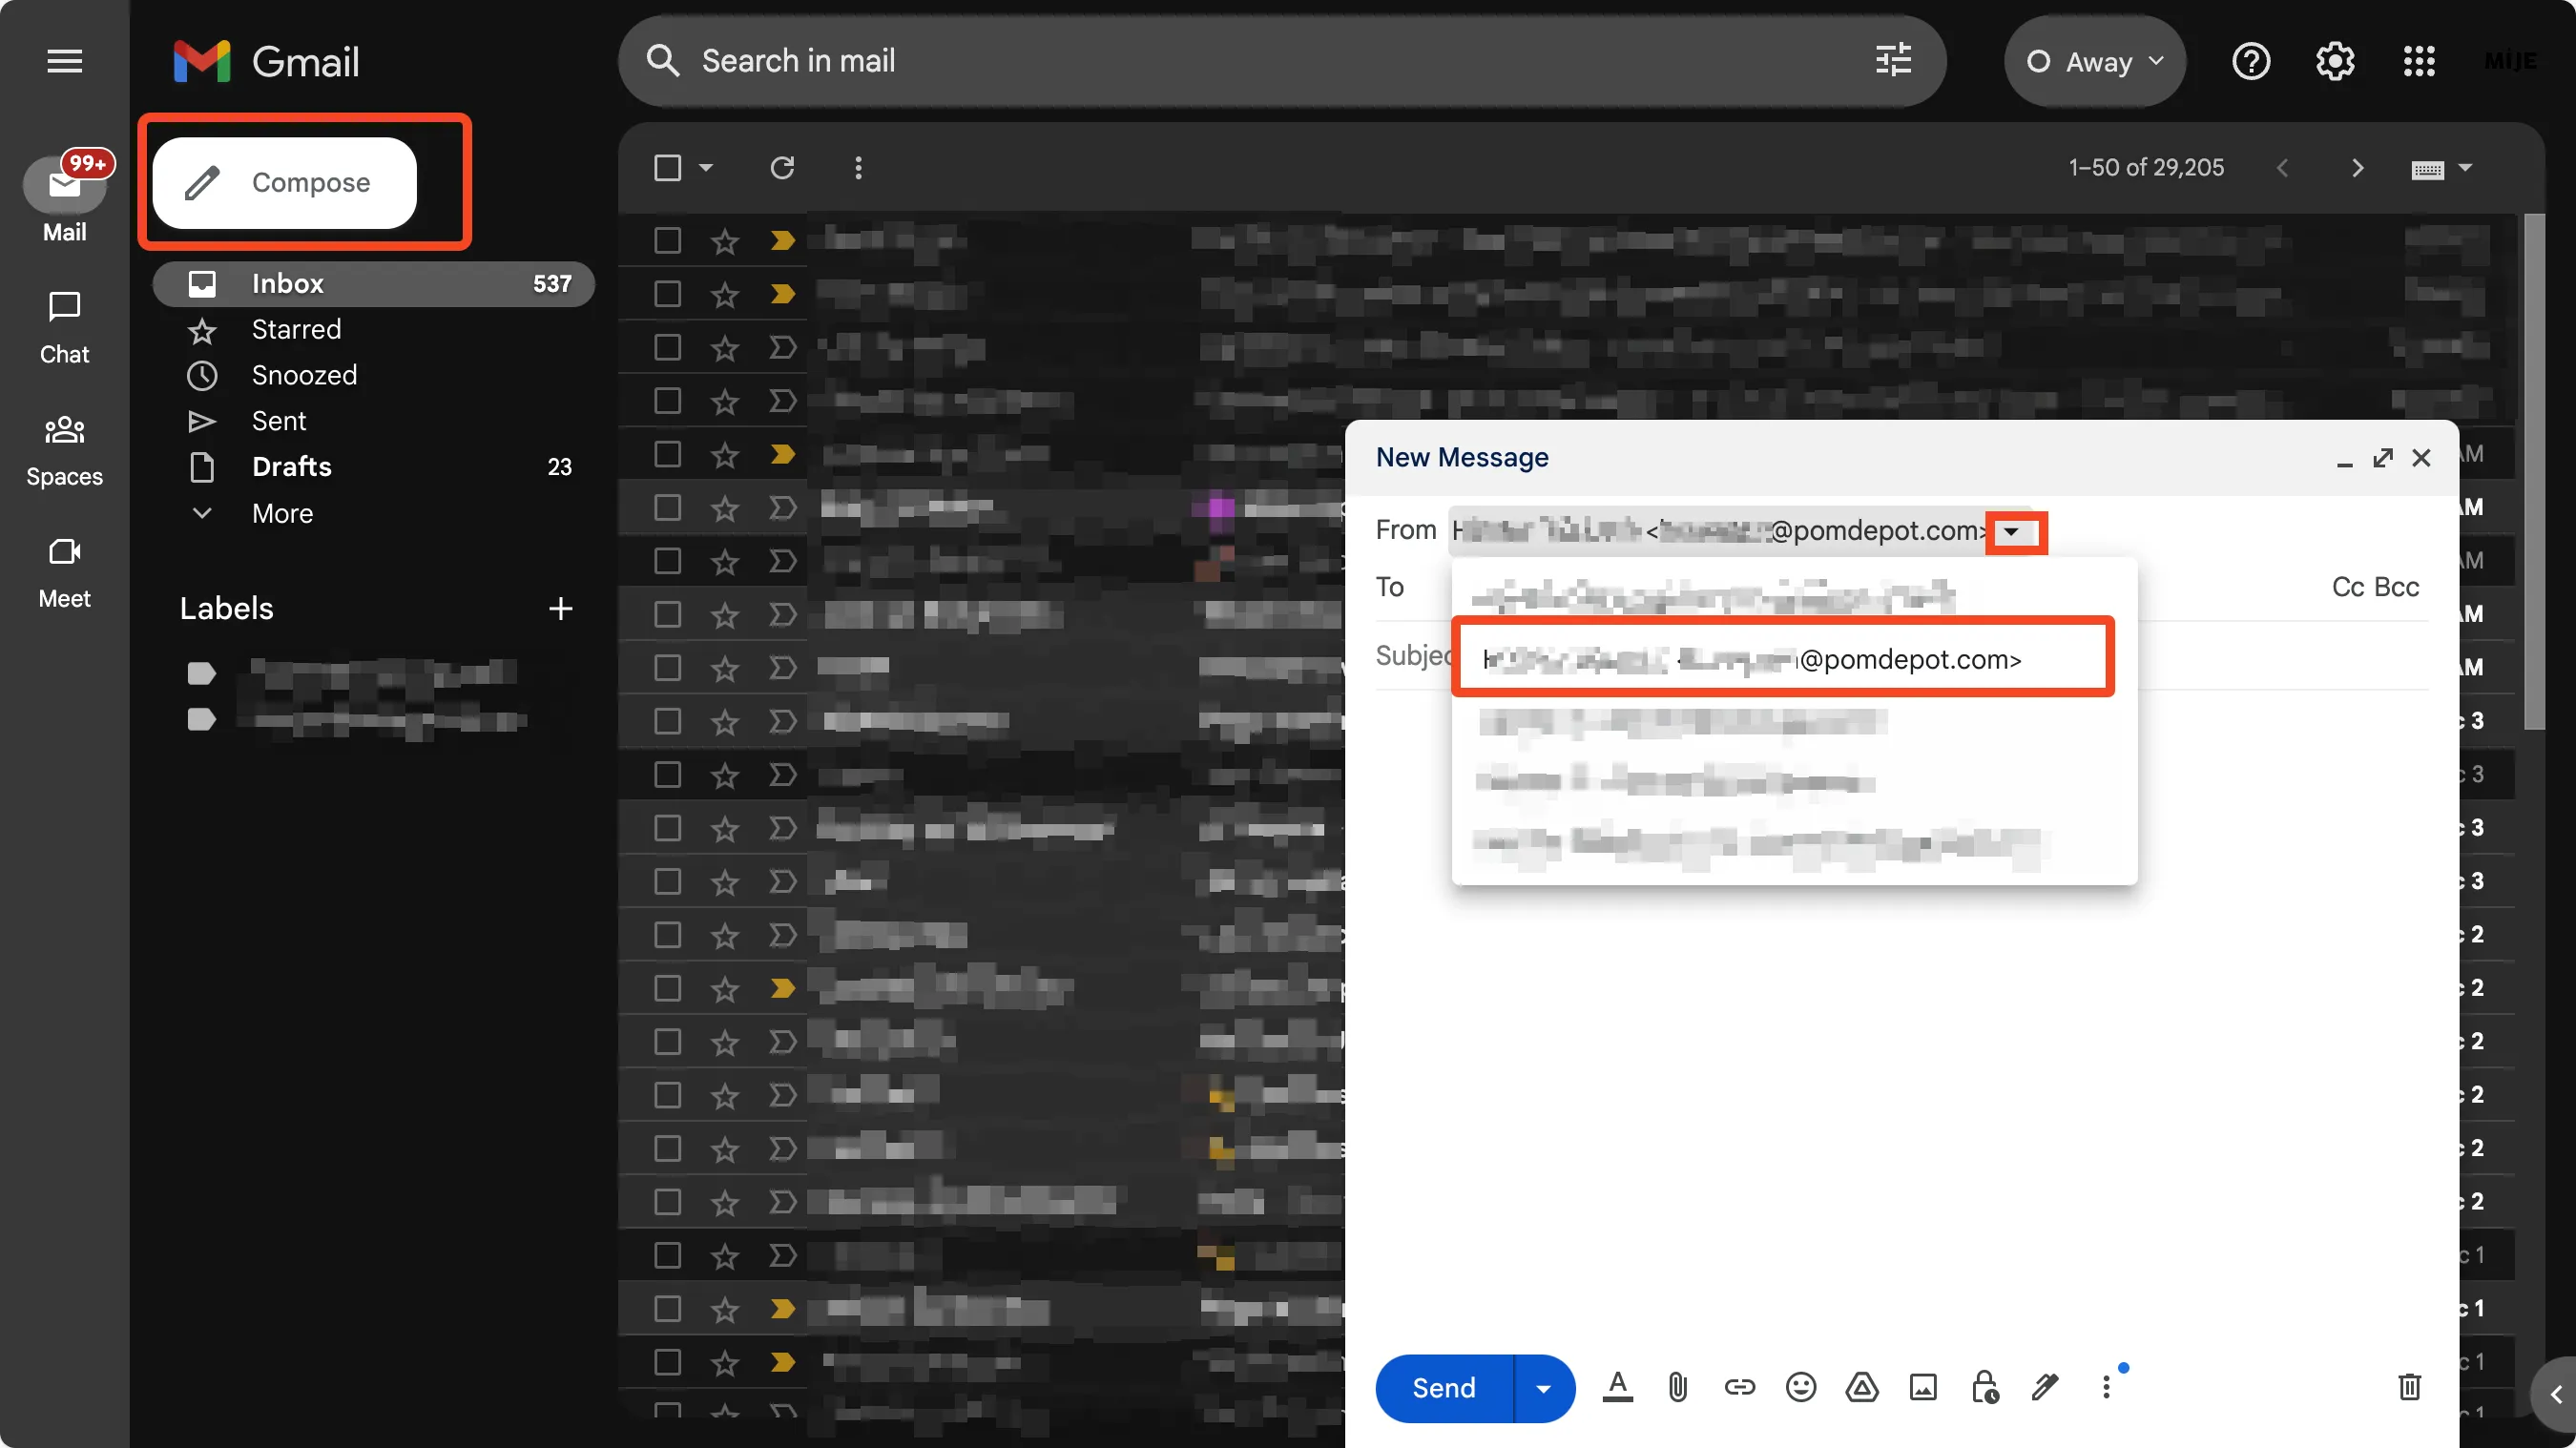
Task: Open send options arrow beside Send
Action: point(1544,1388)
